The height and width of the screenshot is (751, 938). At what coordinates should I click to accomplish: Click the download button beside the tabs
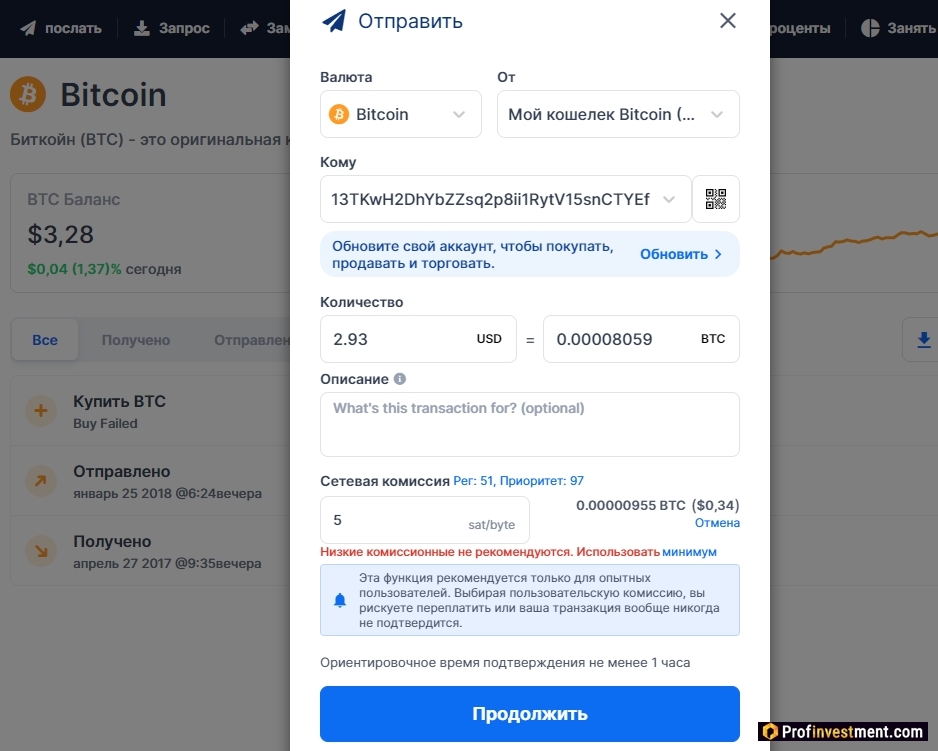coord(923,339)
